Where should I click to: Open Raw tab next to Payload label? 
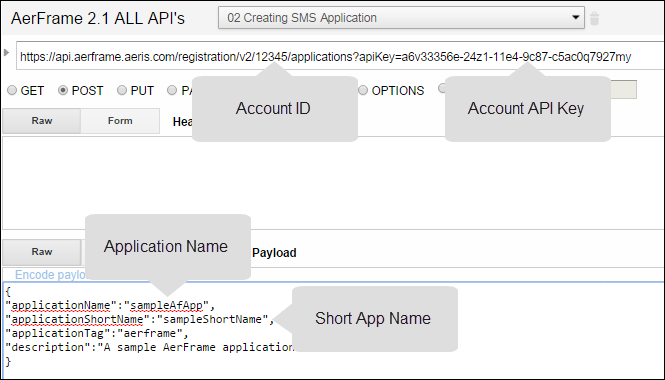(42, 252)
